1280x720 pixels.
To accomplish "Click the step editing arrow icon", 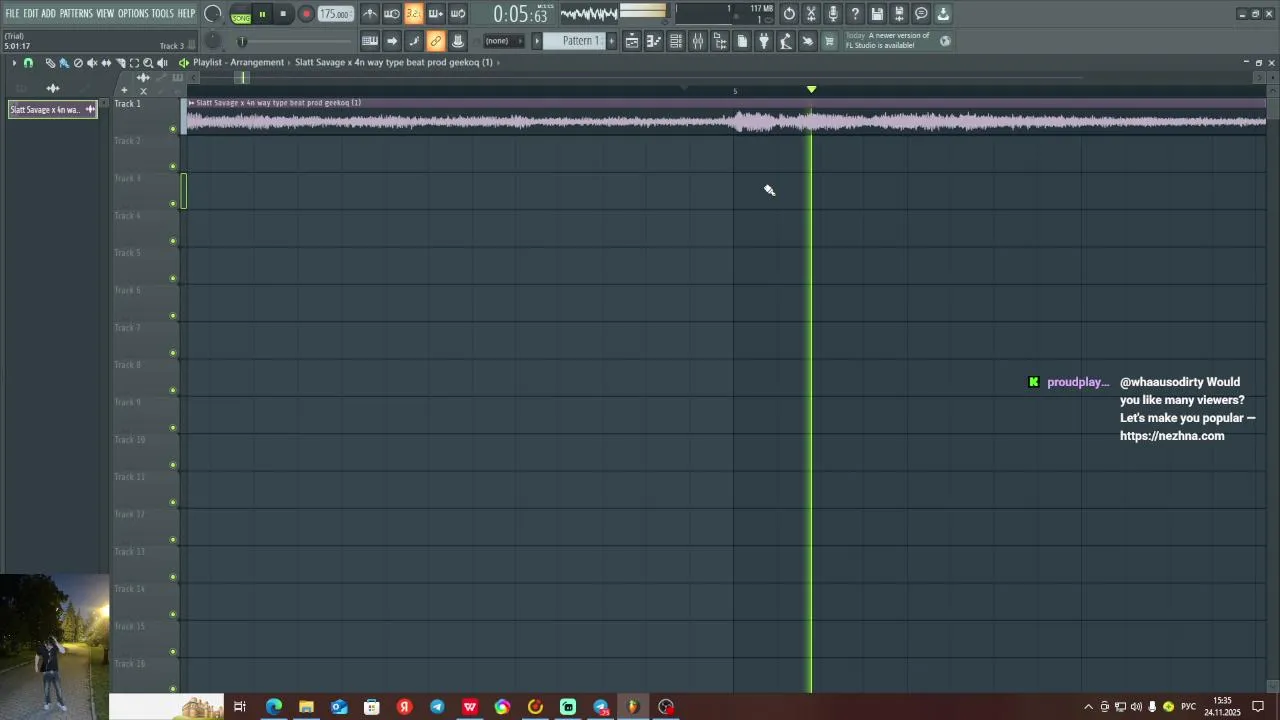I will pos(392,41).
